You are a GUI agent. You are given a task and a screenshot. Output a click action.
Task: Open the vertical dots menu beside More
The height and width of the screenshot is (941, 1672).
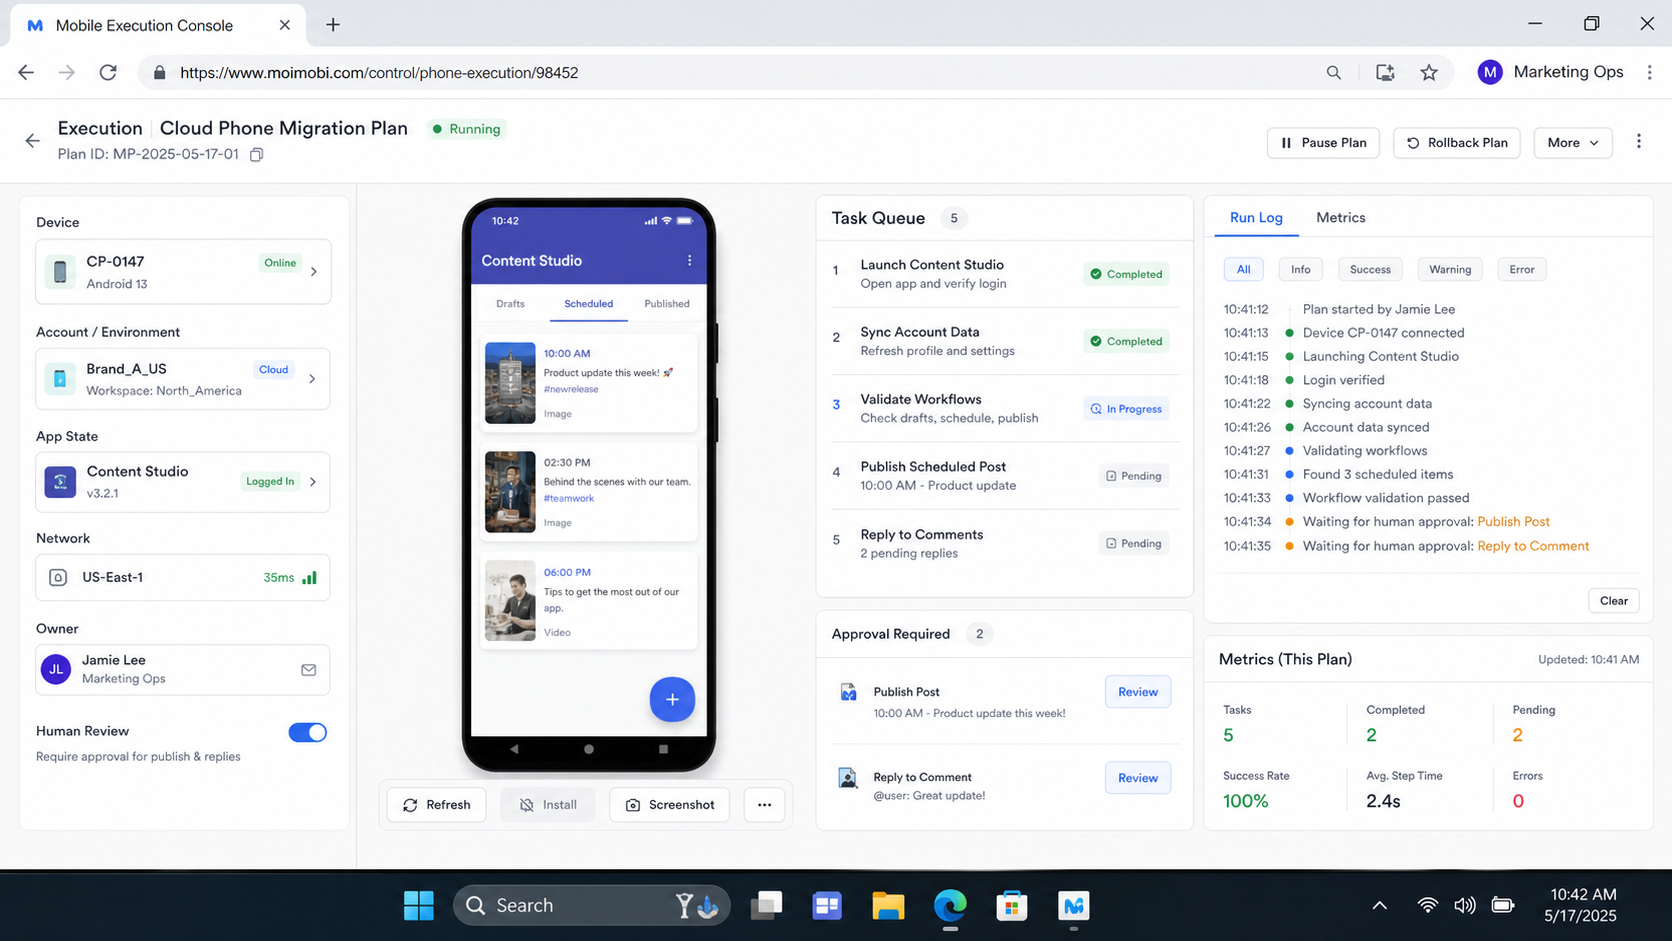point(1638,142)
